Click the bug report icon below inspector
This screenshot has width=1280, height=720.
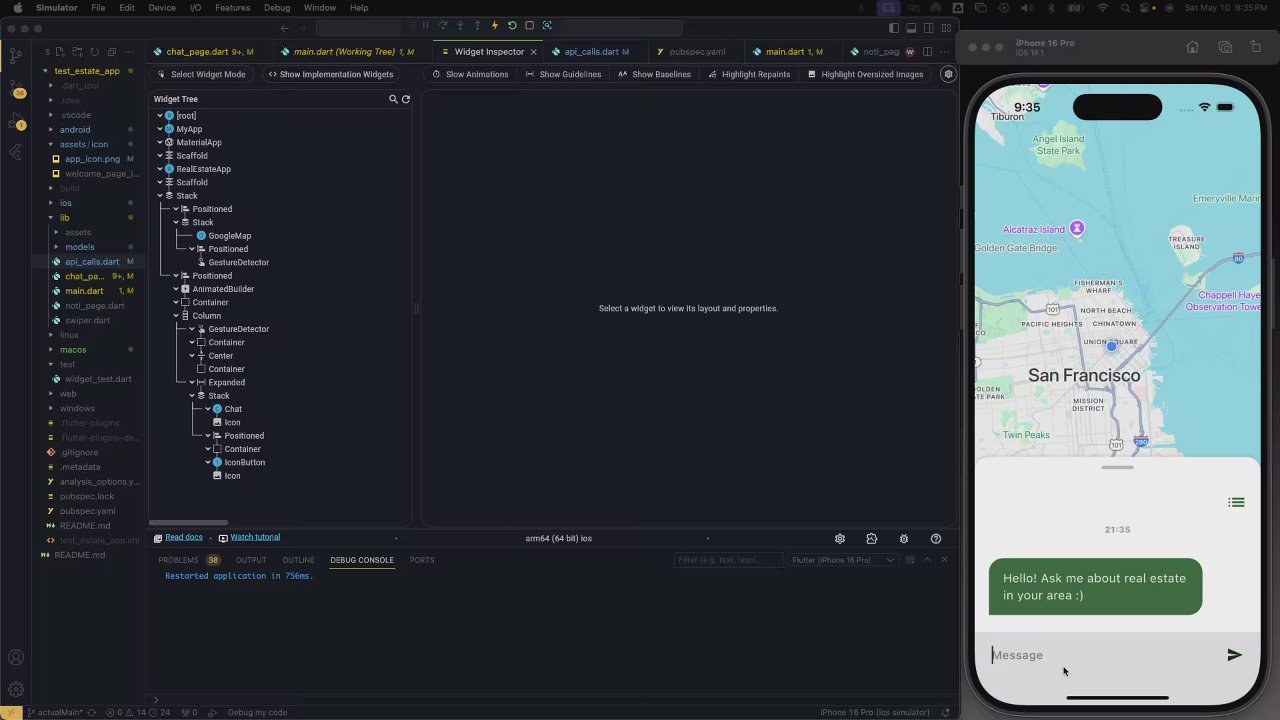coord(904,538)
